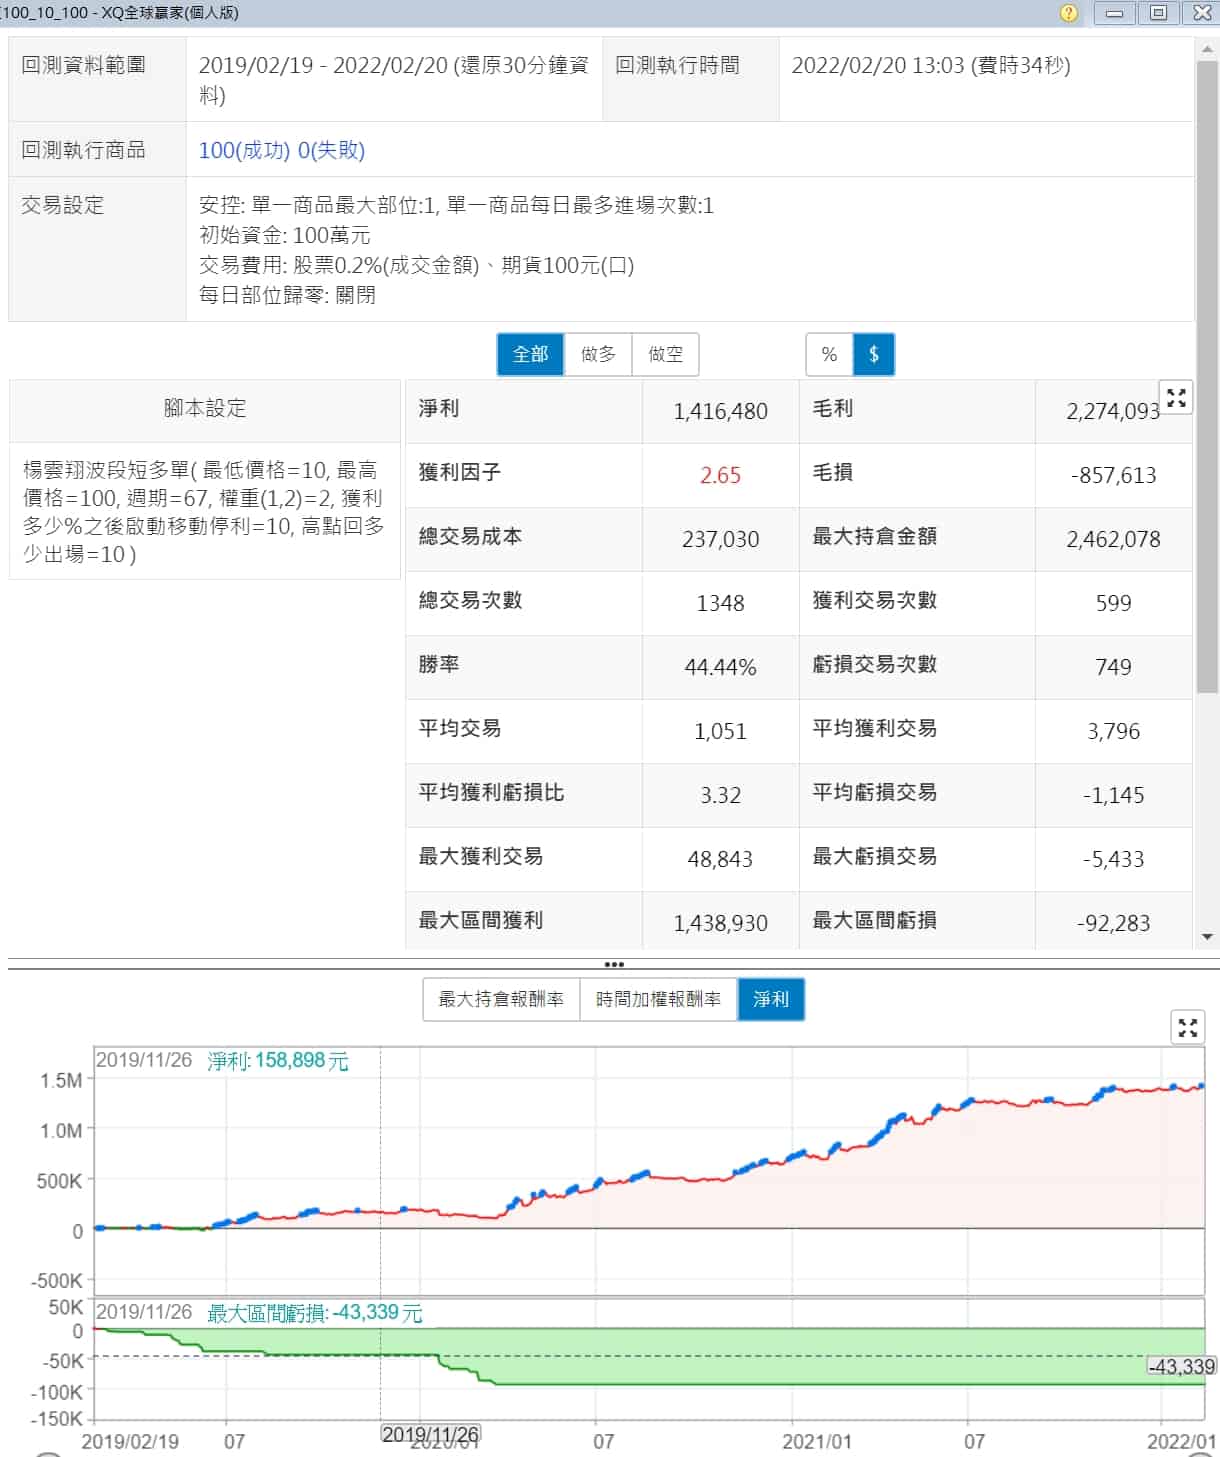Viewport: 1220px width, 1457px height.
Task: Click the 2019/11/26 date marker on timeline
Action: (431, 1434)
